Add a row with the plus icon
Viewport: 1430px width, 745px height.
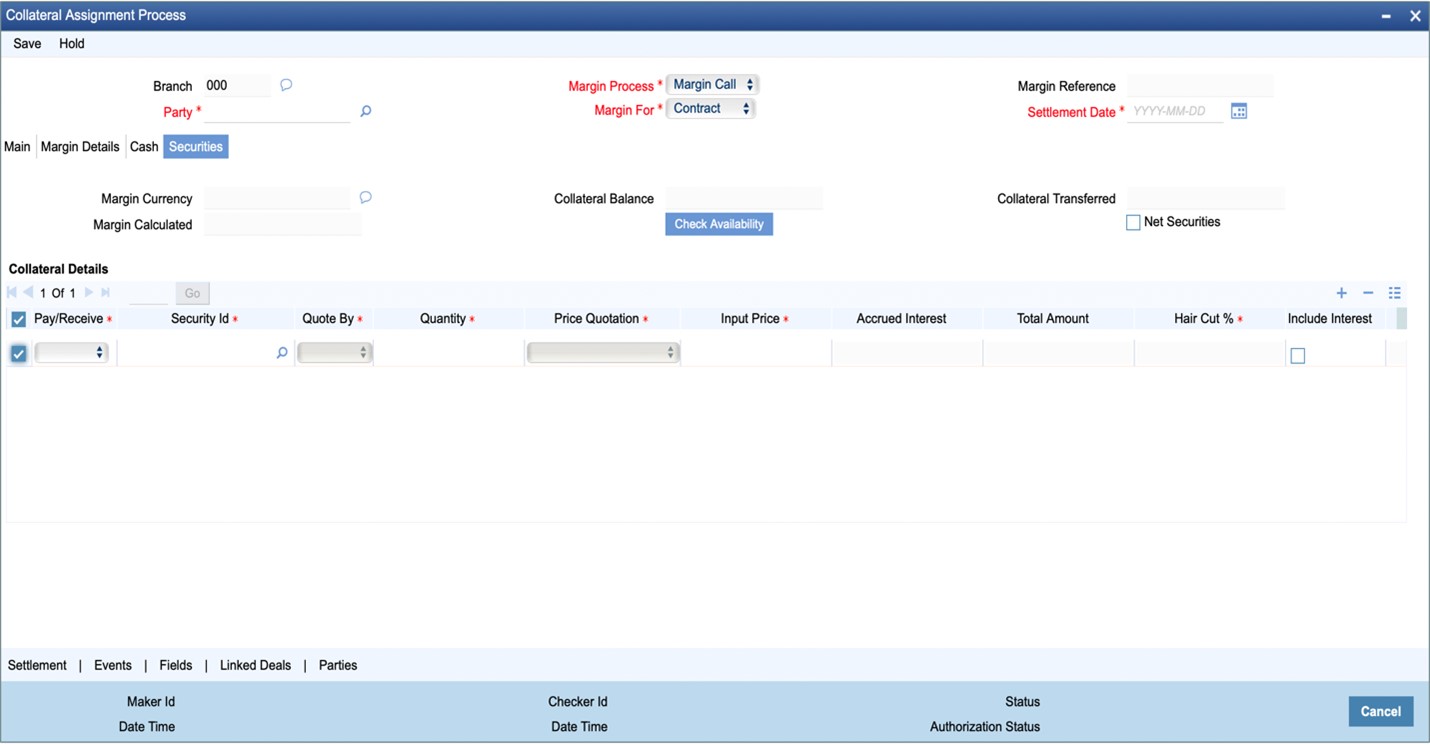click(x=1342, y=293)
